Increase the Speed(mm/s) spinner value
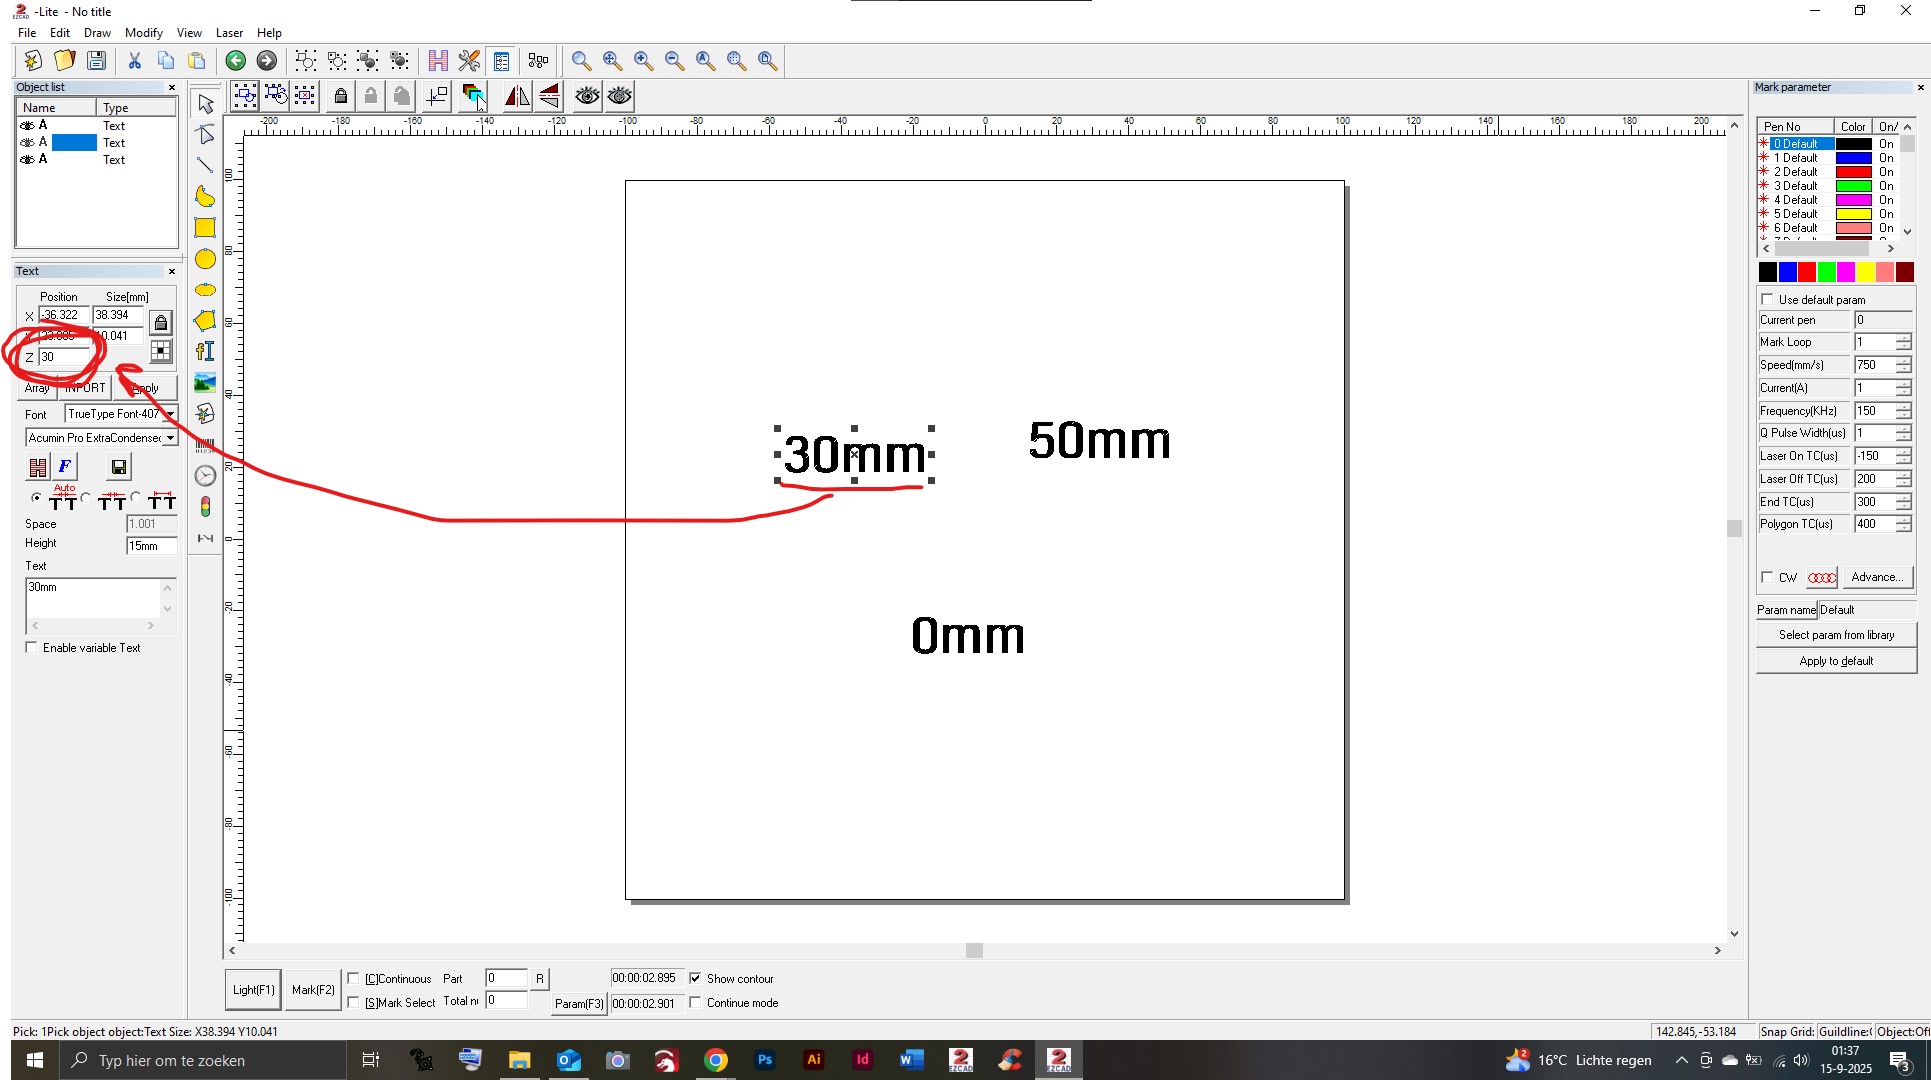This screenshot has height=1080, width=1931. click(1903, 360)
